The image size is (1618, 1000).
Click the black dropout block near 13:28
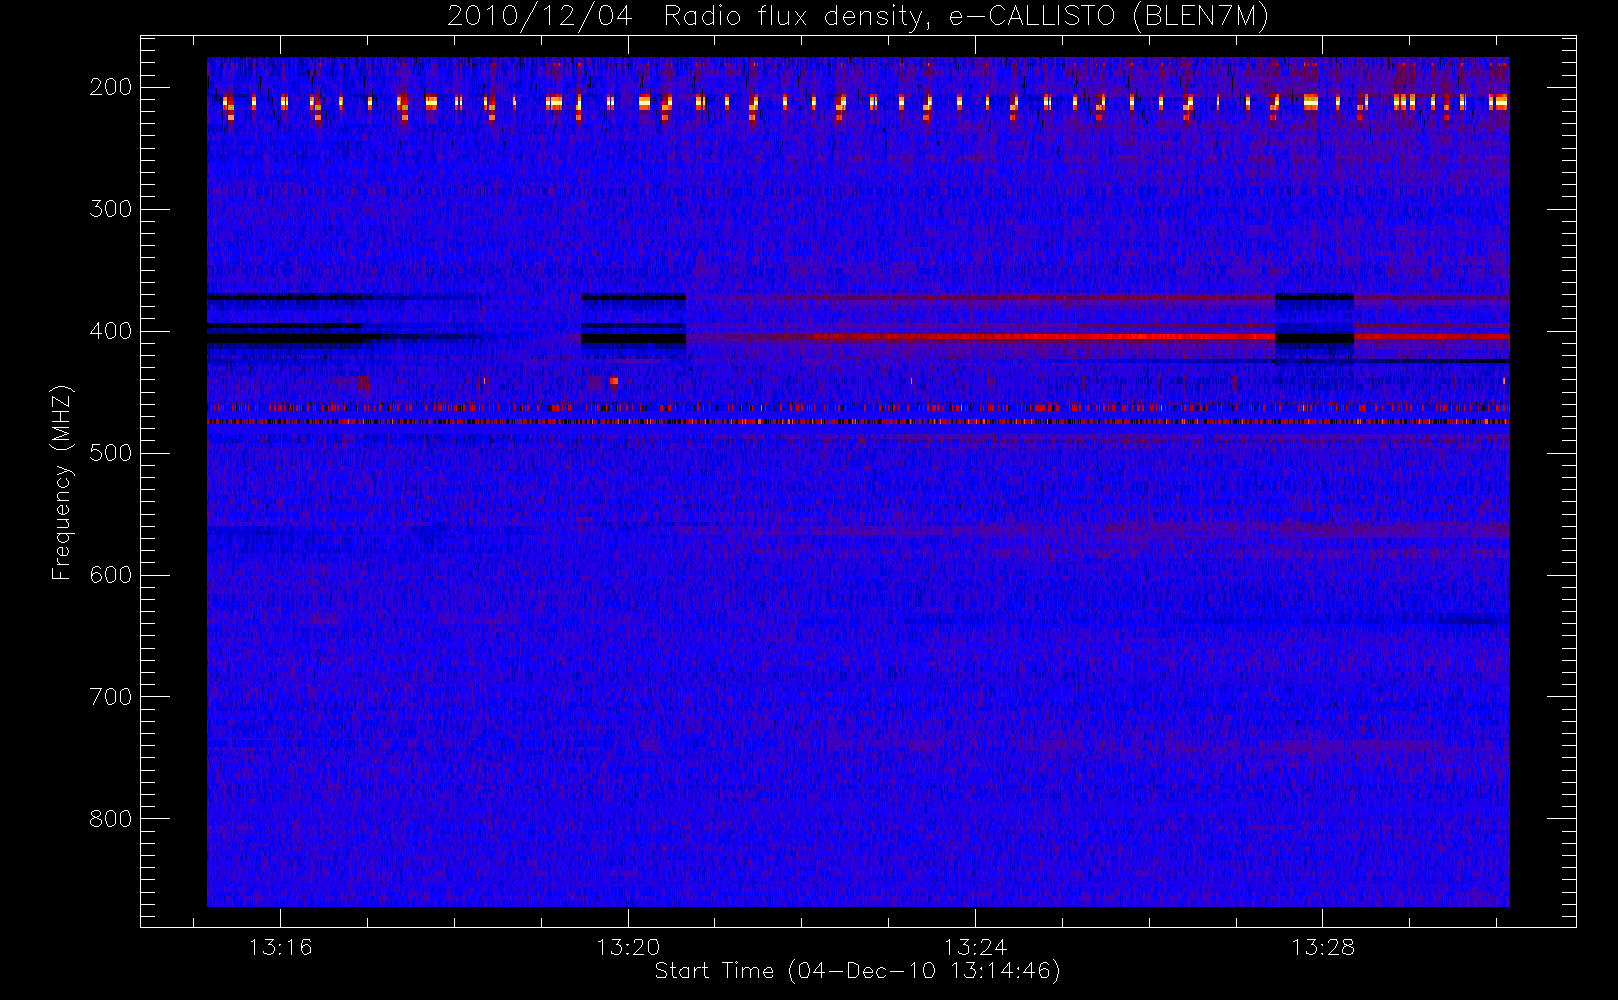pyautogui.click(x=1315, y=339)
